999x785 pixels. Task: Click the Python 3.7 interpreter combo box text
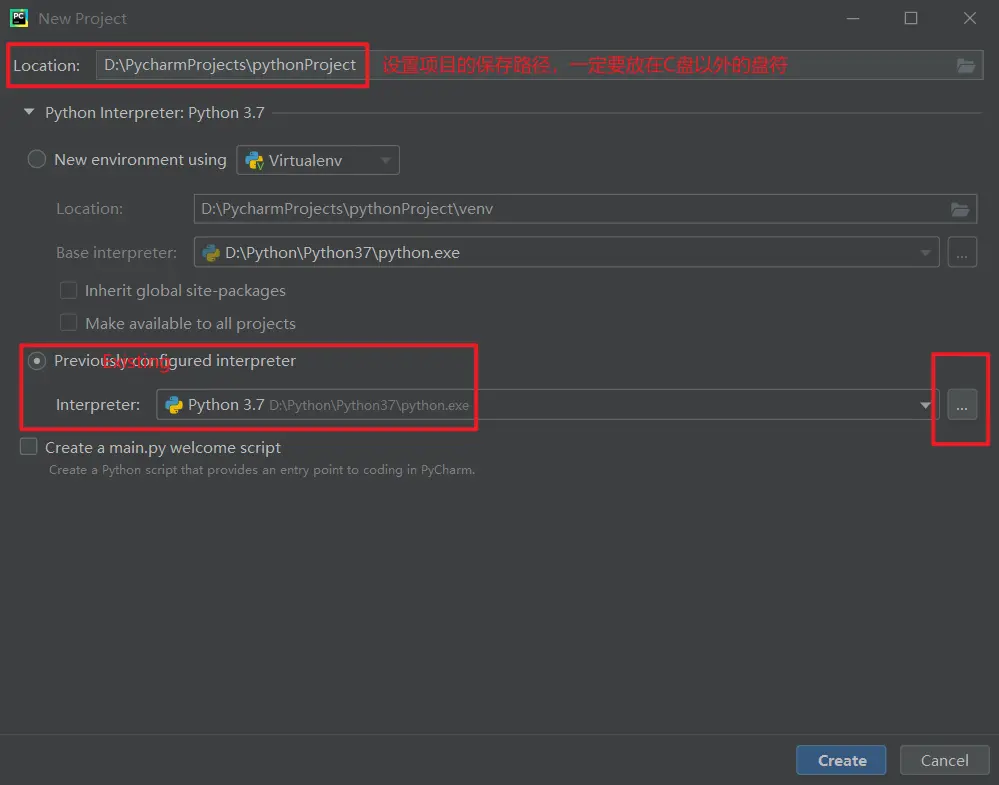[328, 405]
